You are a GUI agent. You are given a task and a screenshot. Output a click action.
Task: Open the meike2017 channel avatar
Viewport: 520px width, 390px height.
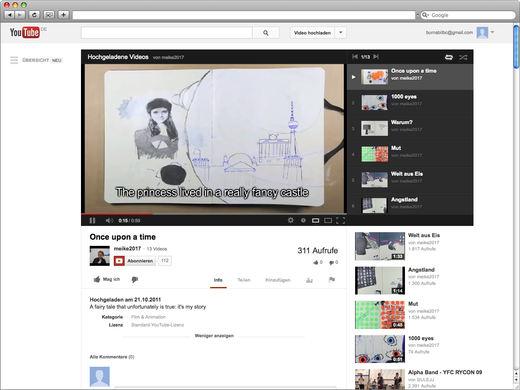[x=99, y=256]
